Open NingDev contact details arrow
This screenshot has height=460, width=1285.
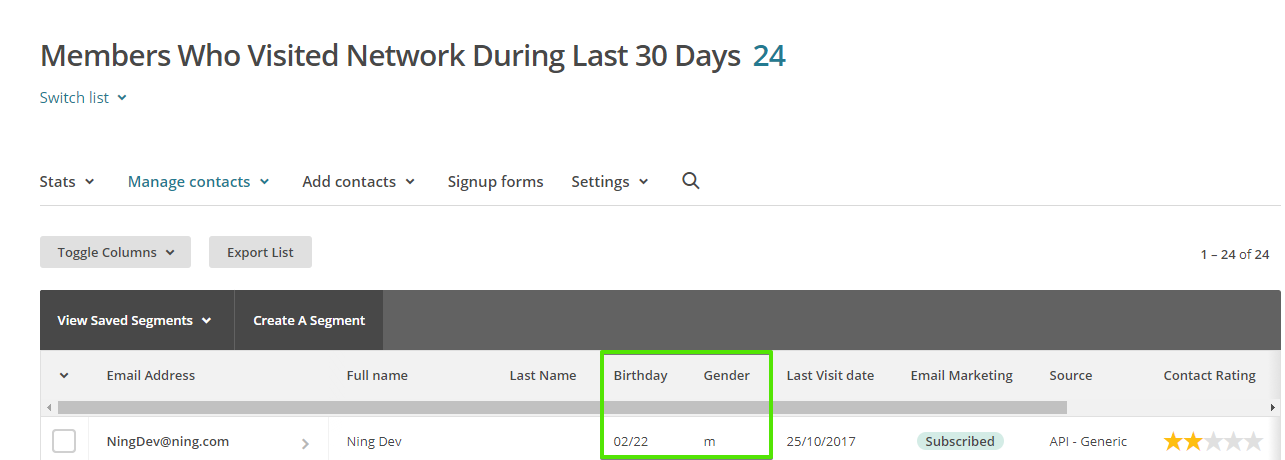(305, 443)
